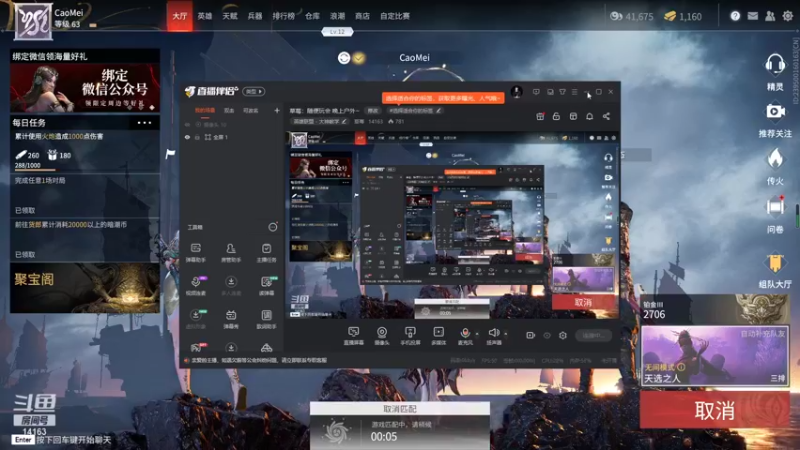
Task: Open the funnel icon in streaming app title bar
Action: pyautogui.click(x=562, y=92)
